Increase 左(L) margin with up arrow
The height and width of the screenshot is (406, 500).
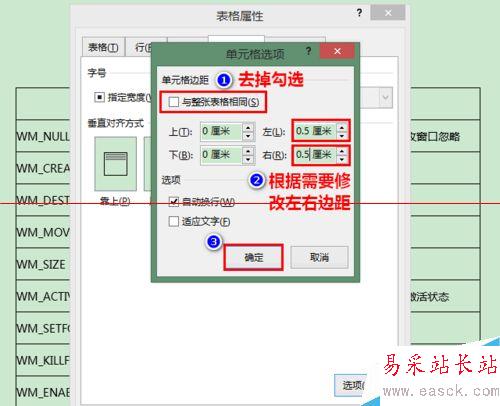click(342, 127)
